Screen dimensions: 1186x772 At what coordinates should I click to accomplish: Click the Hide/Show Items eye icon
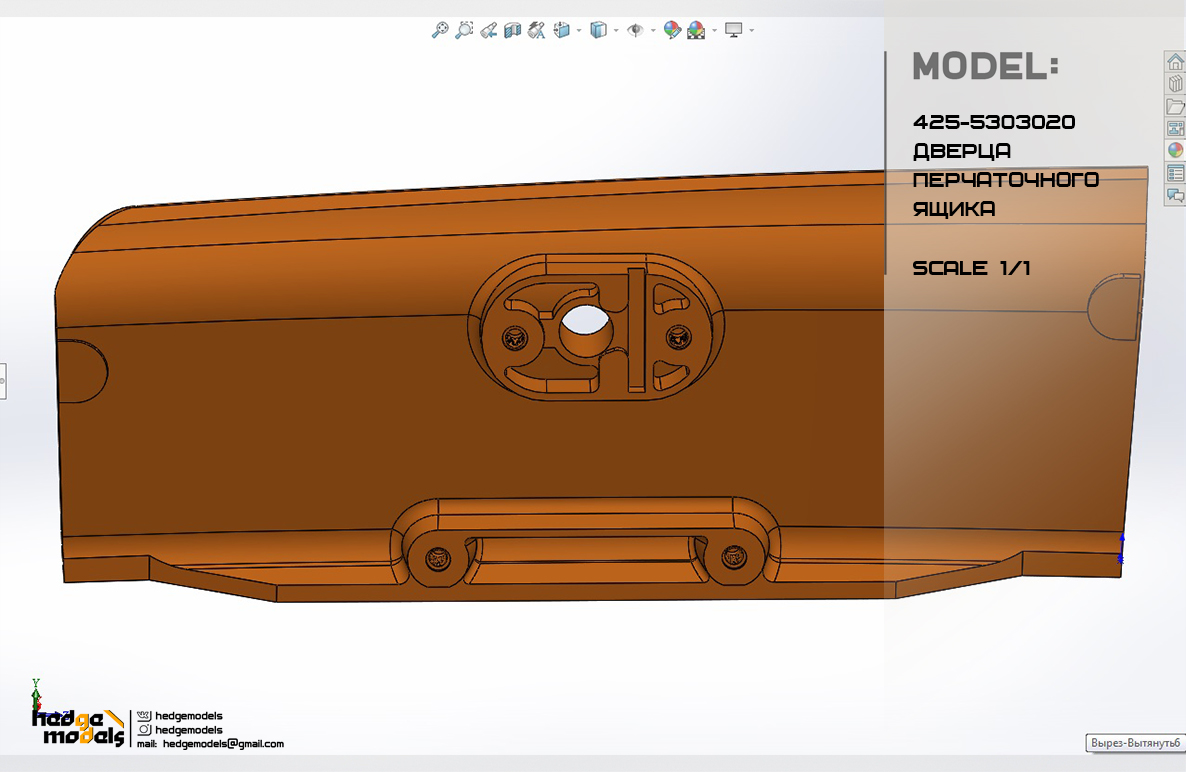click(x=635, y=30)
